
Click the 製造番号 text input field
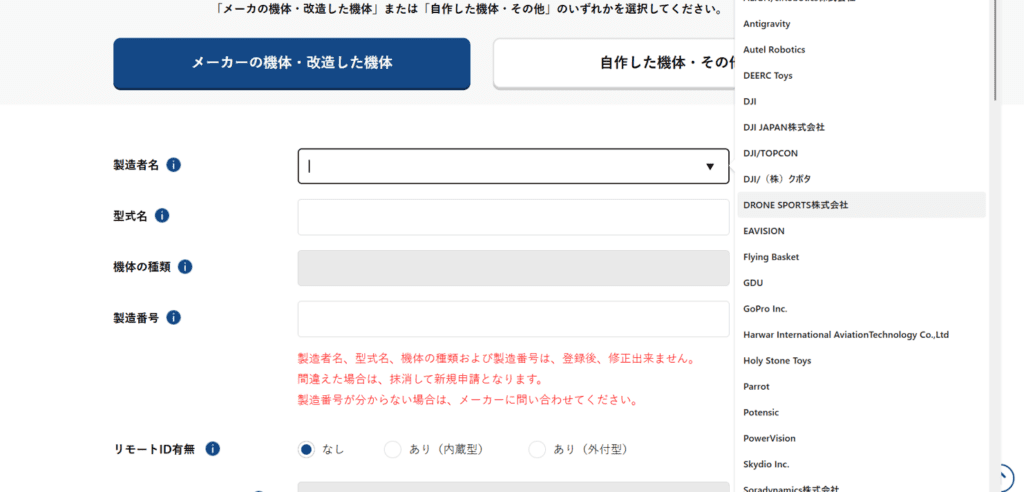tap(513, 319)
